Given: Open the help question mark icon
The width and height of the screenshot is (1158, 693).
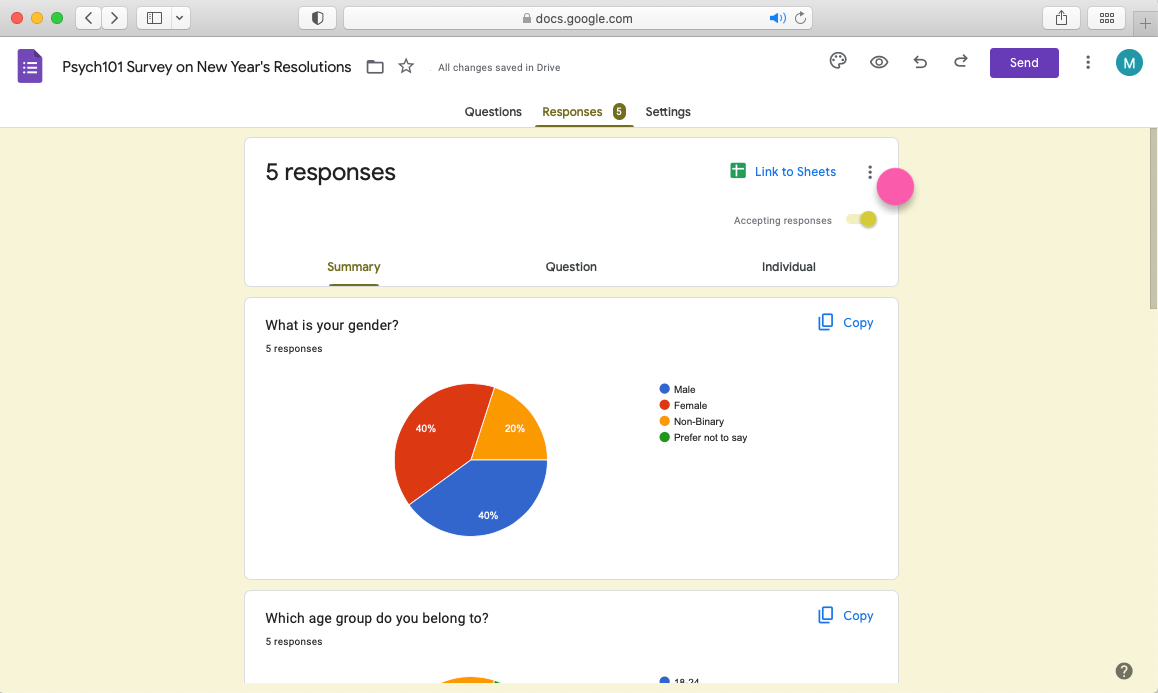Looking at the screenshot, I should click(1124, 671).
